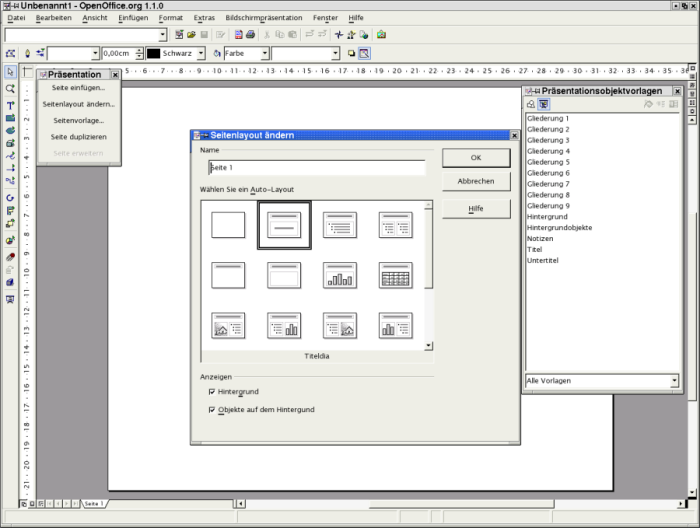Choose the chart layout thumbnail
700x528 pixels.
340,275
